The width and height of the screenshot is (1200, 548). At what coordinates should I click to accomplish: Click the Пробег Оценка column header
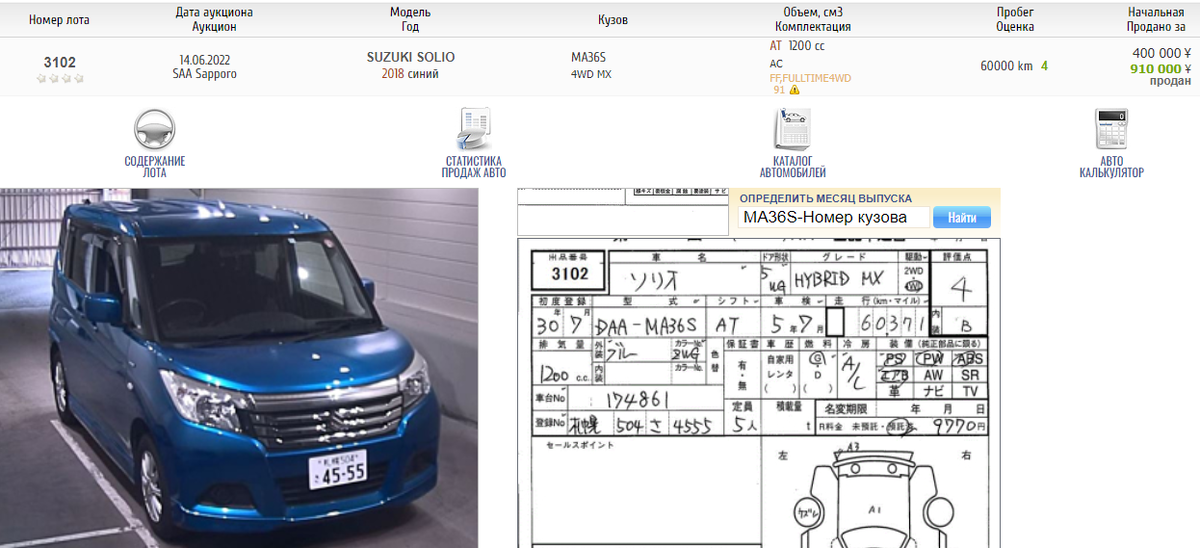click(1015, 19)
